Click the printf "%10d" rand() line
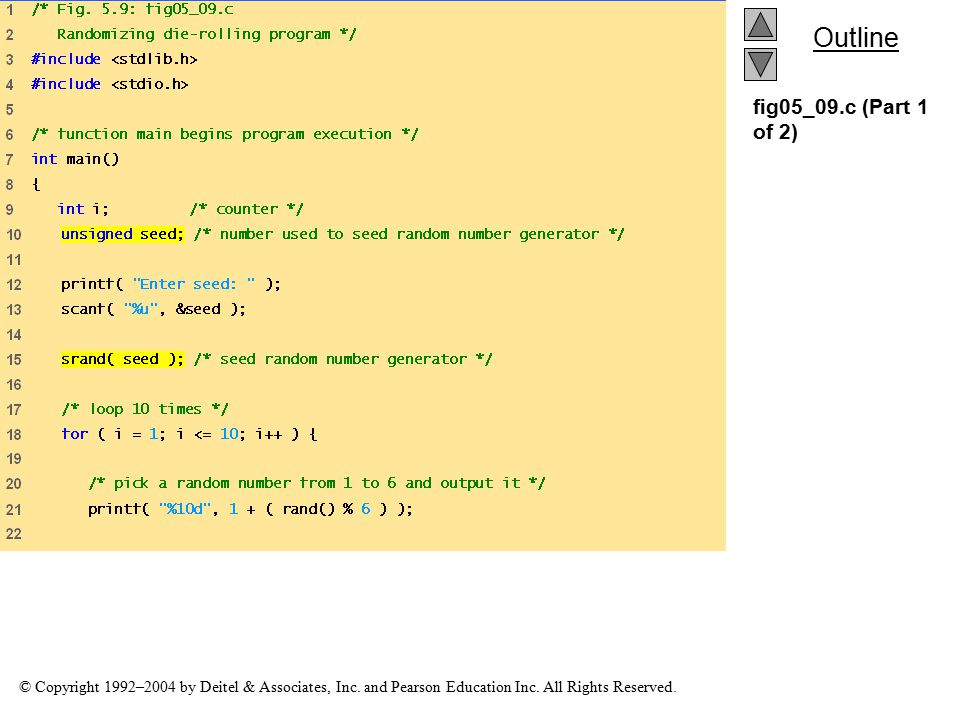Viewport: 960px width, 720px height. 250,509
